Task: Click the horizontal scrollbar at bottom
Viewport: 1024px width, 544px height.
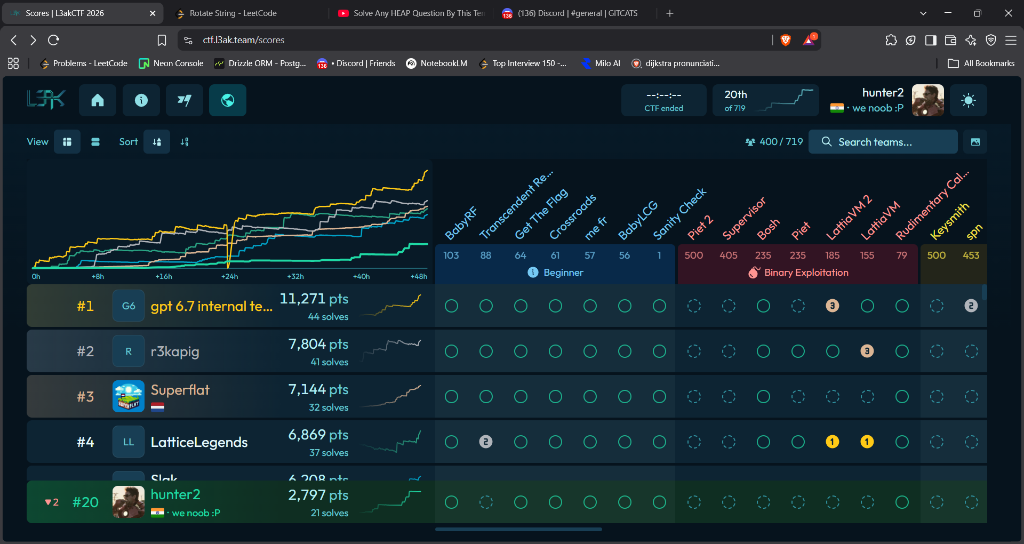Action: coord(519,529)
